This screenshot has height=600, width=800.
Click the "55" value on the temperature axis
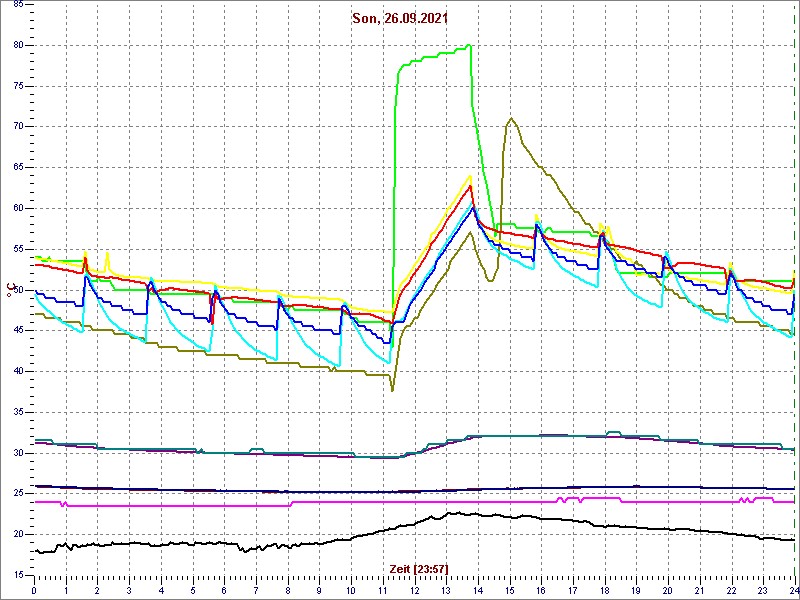point(17,249)
